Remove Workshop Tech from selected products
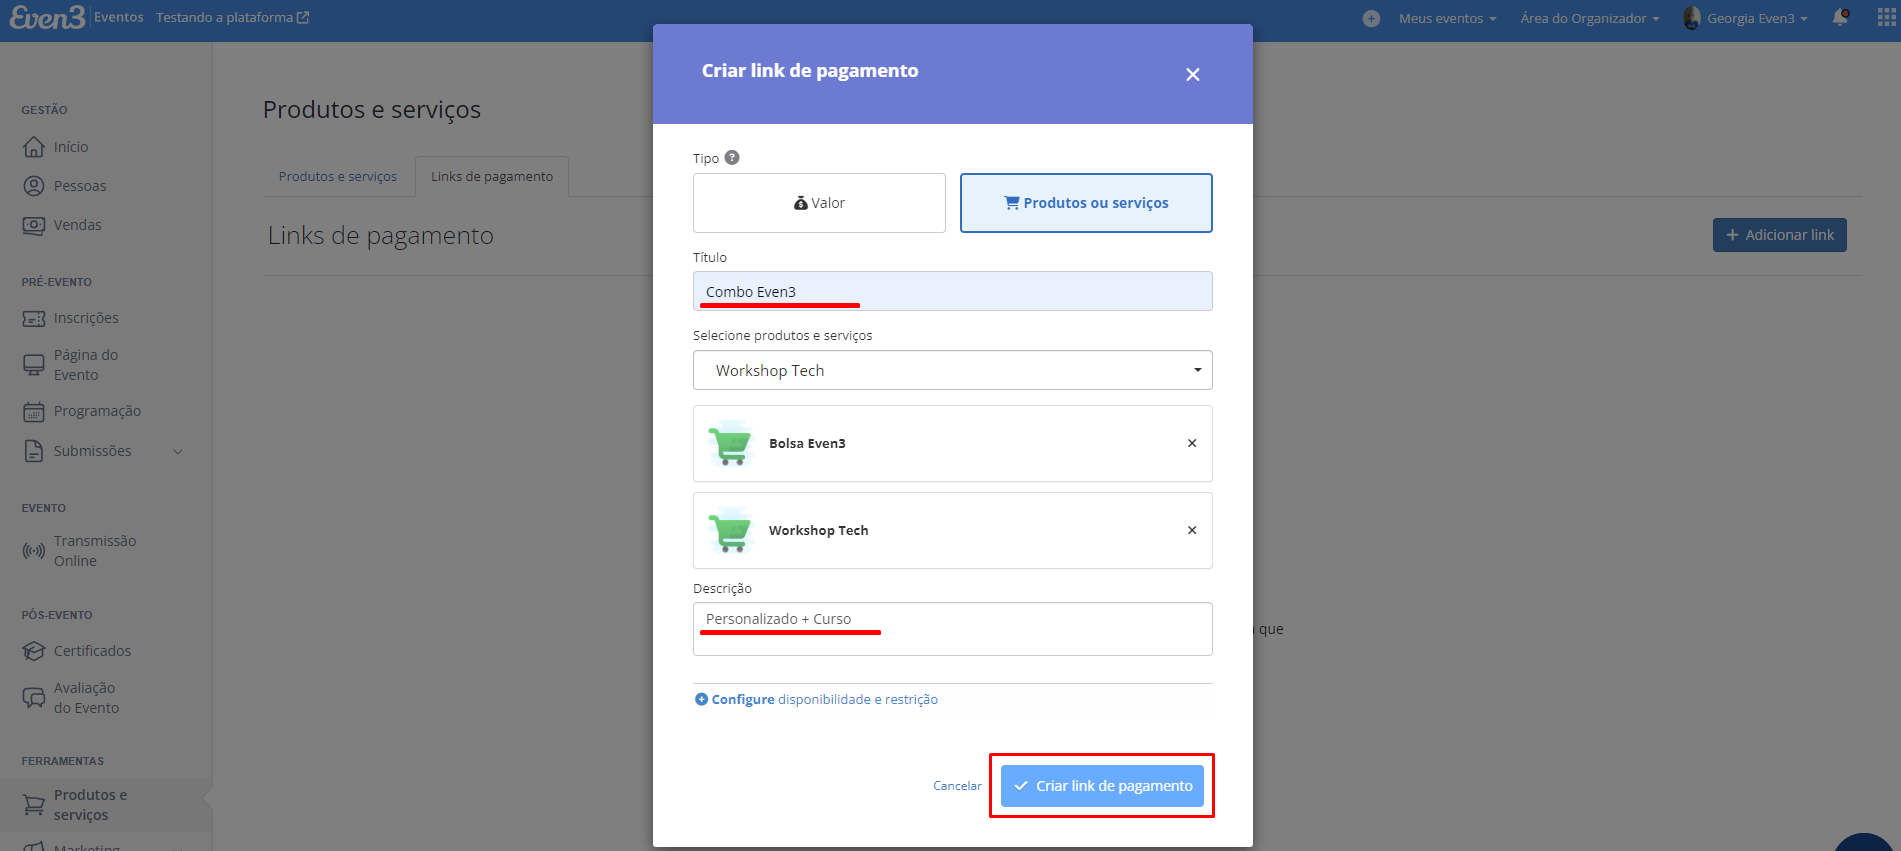The image size is (1901, 851). [1192, 530]
